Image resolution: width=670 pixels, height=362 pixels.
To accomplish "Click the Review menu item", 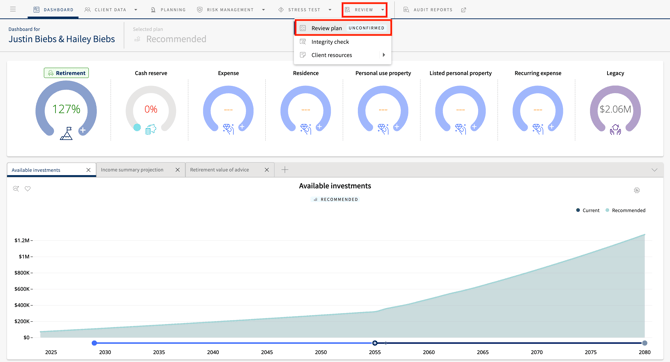I will (359, 9).
